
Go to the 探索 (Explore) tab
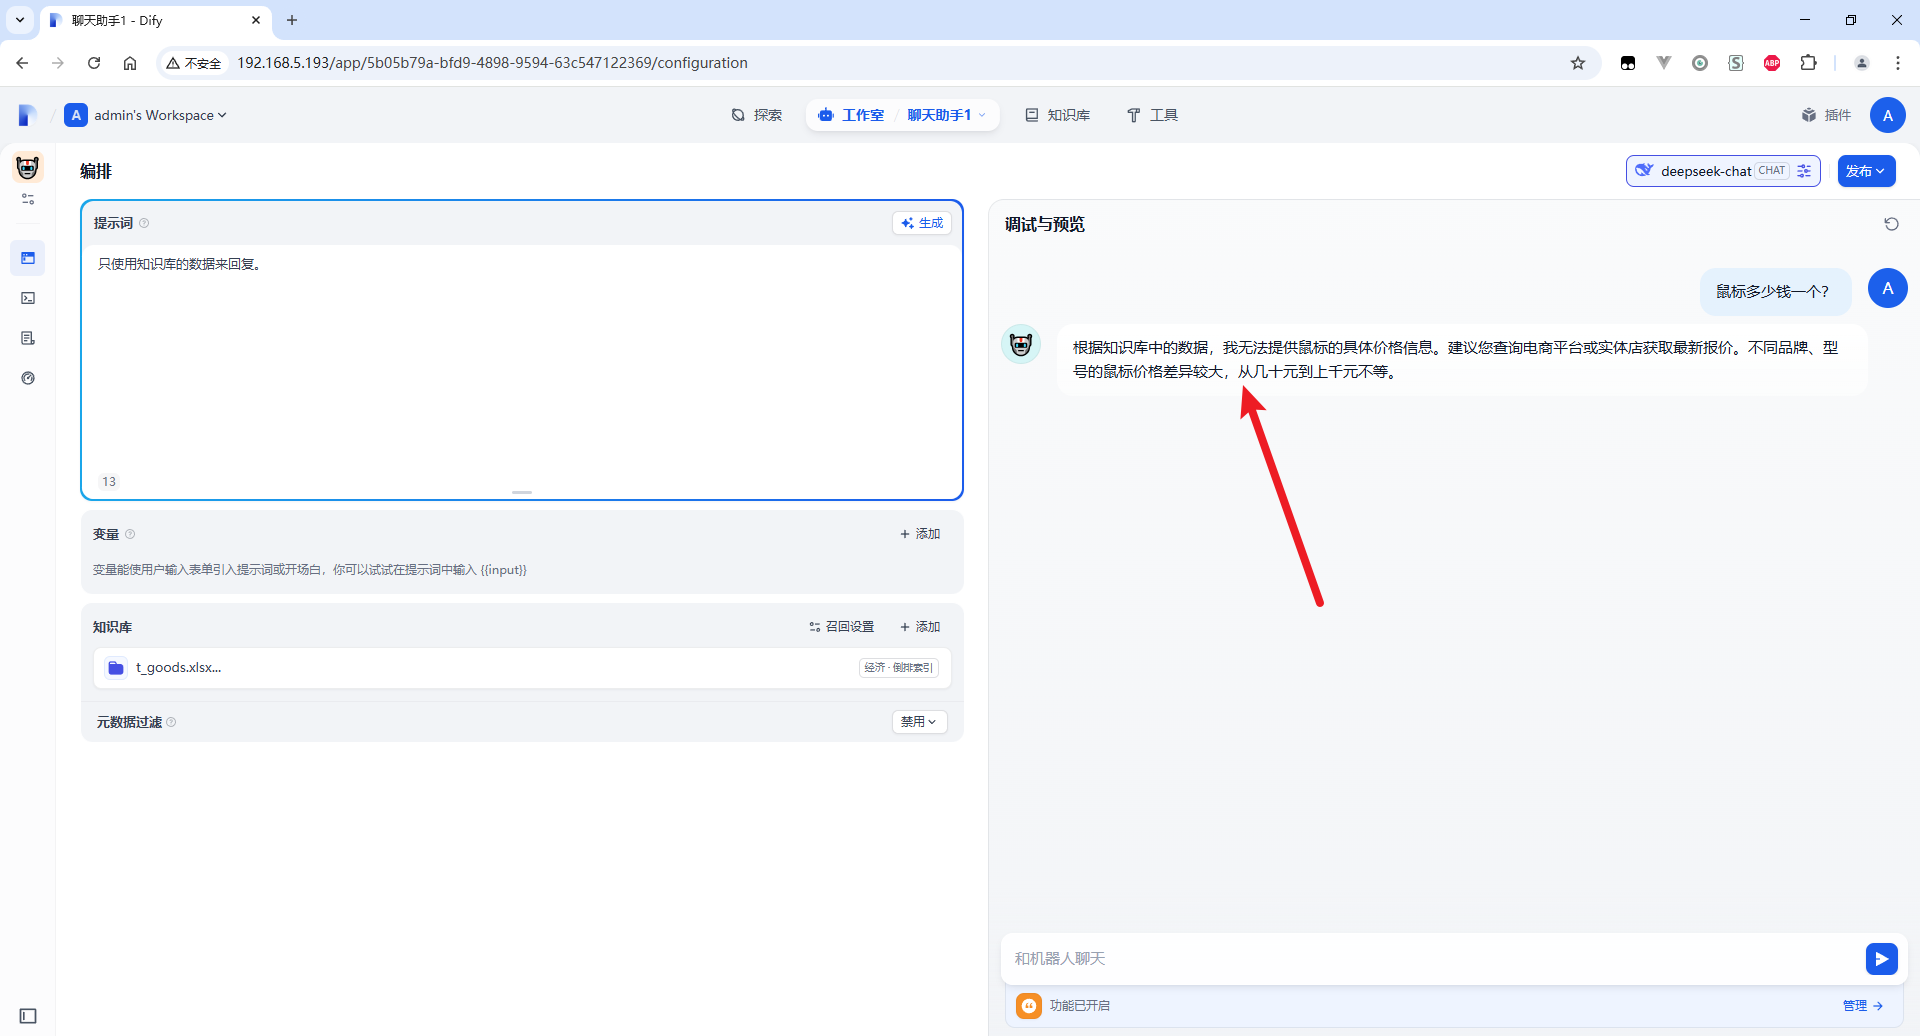coord(757,115)
